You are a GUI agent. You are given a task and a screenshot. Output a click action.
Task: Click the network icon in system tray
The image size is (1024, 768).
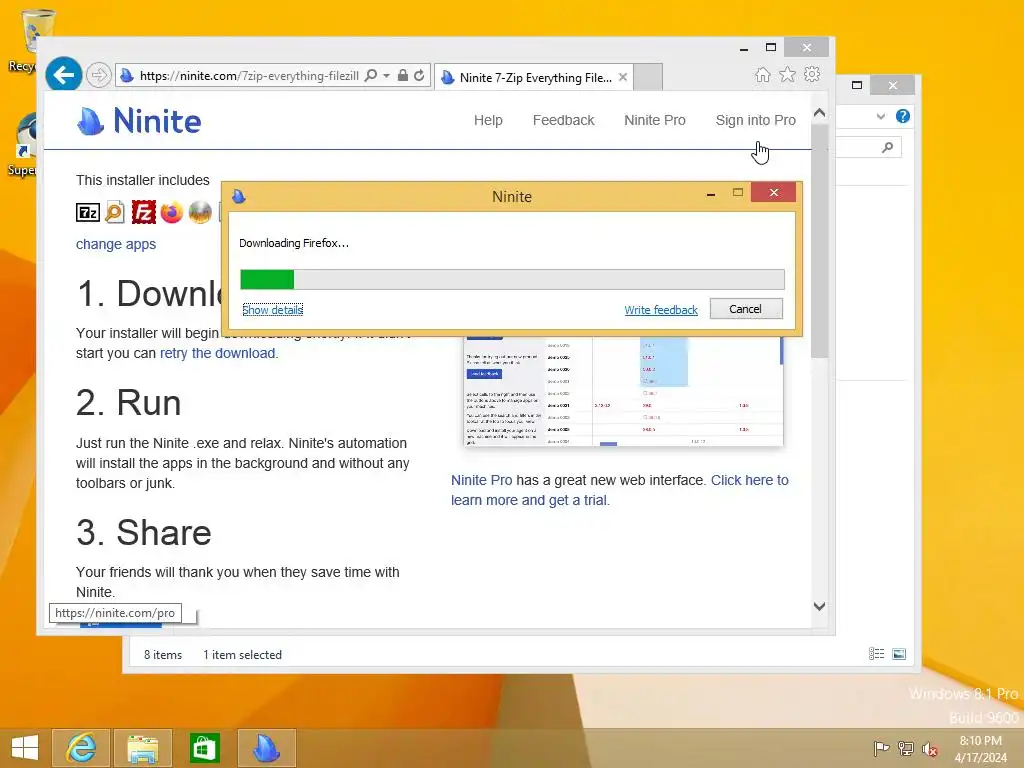(x=906, y=748)
